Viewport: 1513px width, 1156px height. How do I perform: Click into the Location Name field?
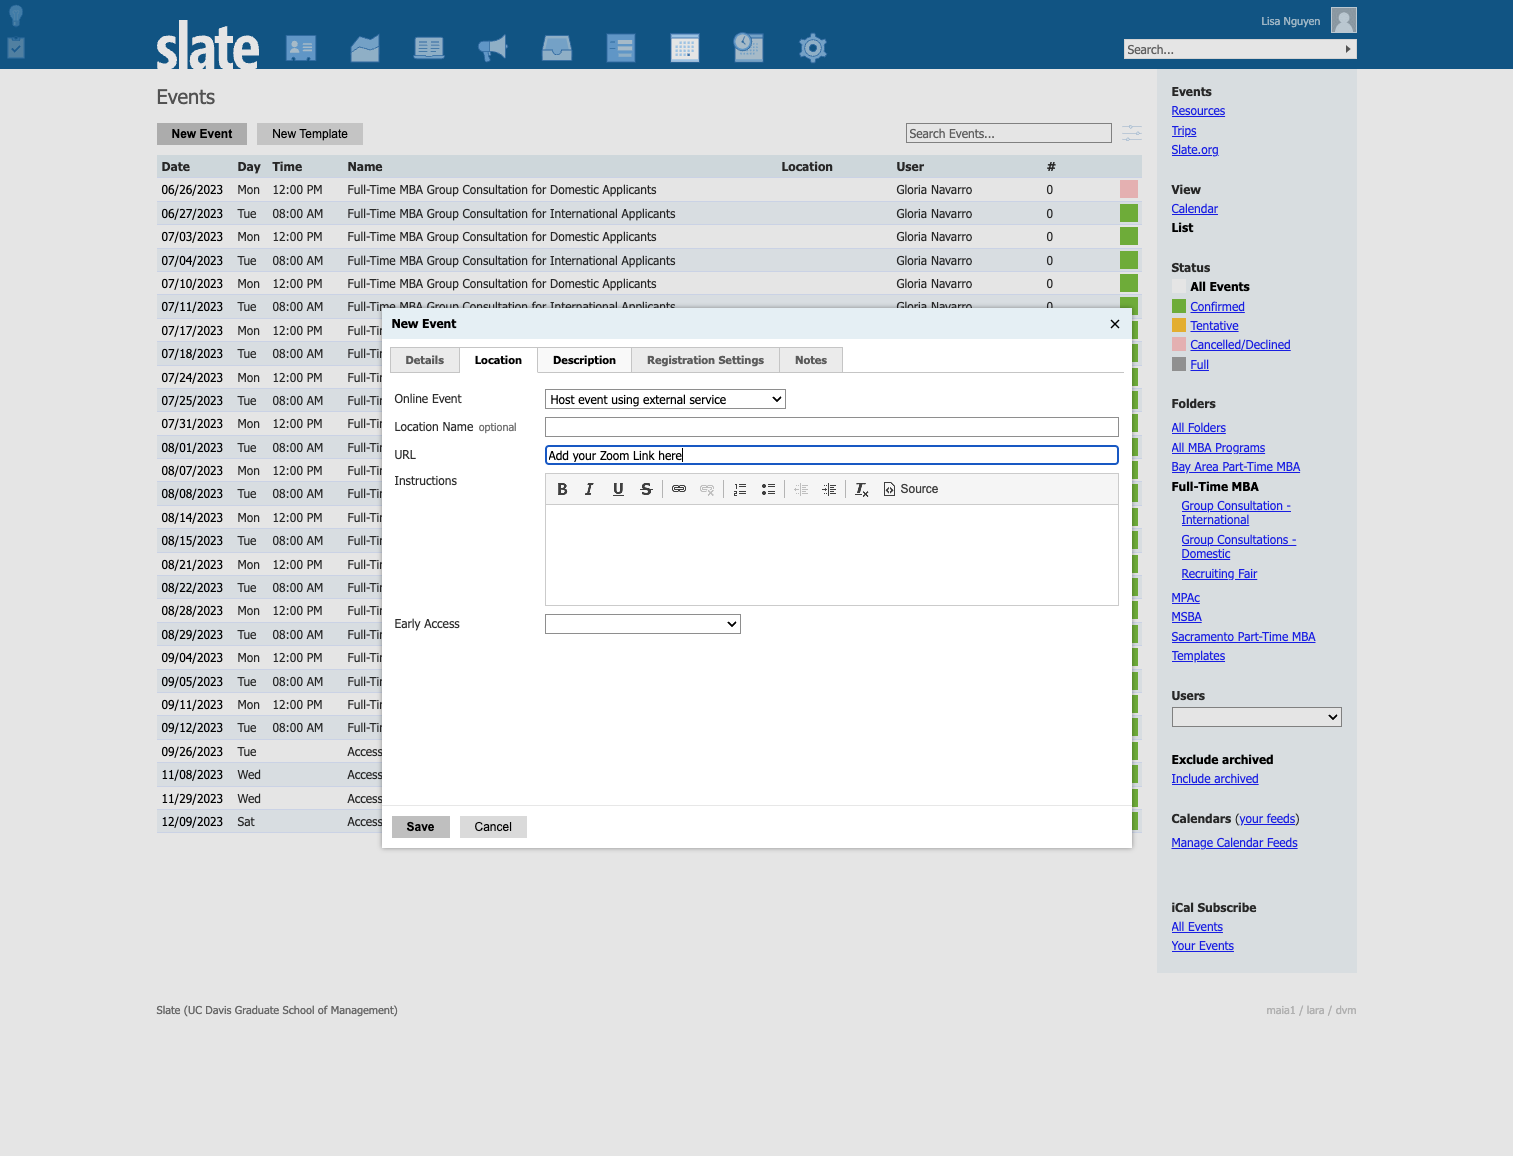click(x=832, y=427)
